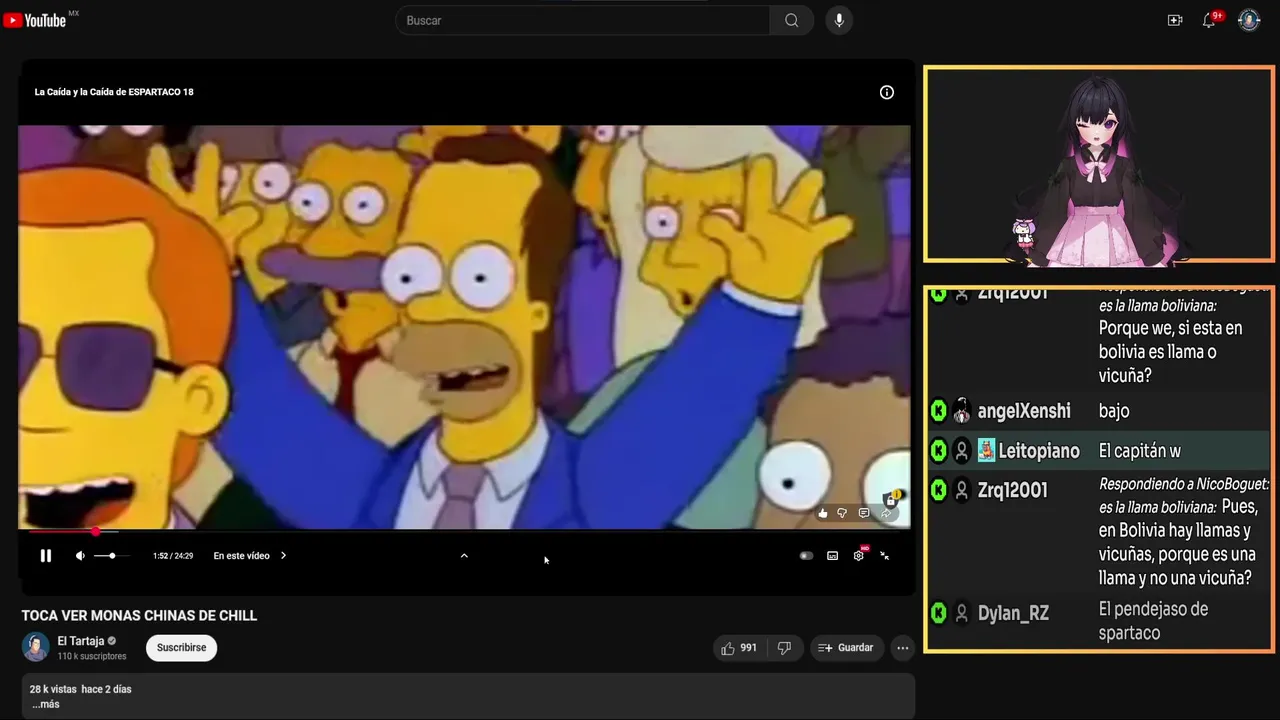Exit full screen with the shrink arrows

[884, 556]
